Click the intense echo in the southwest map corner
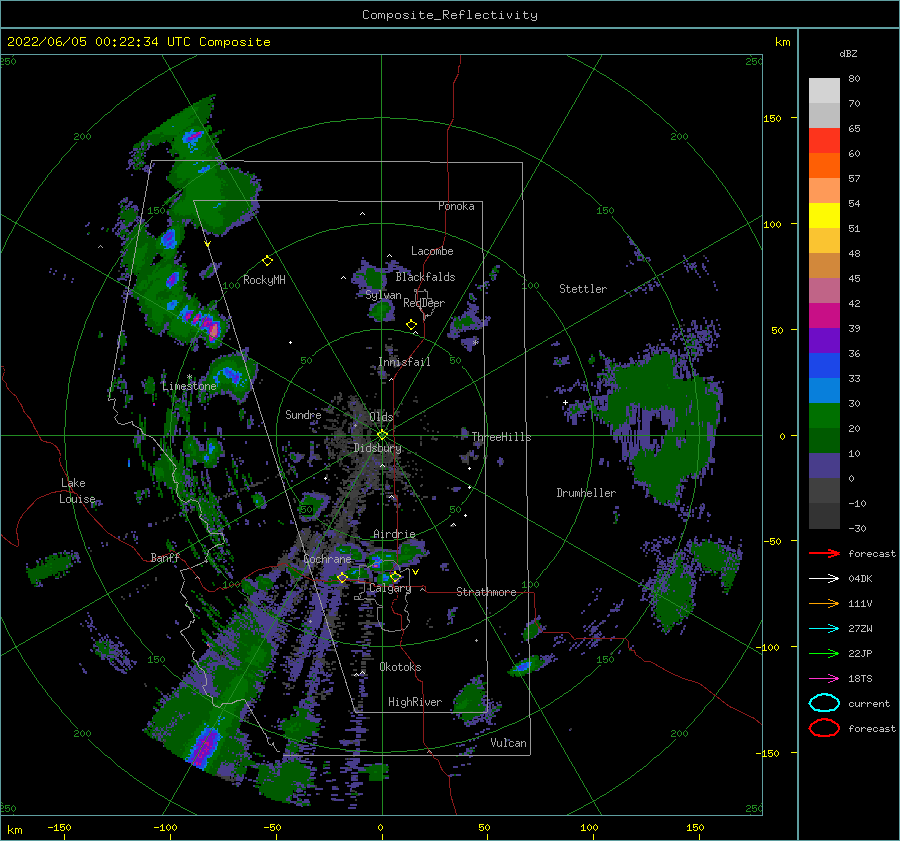 204,746
